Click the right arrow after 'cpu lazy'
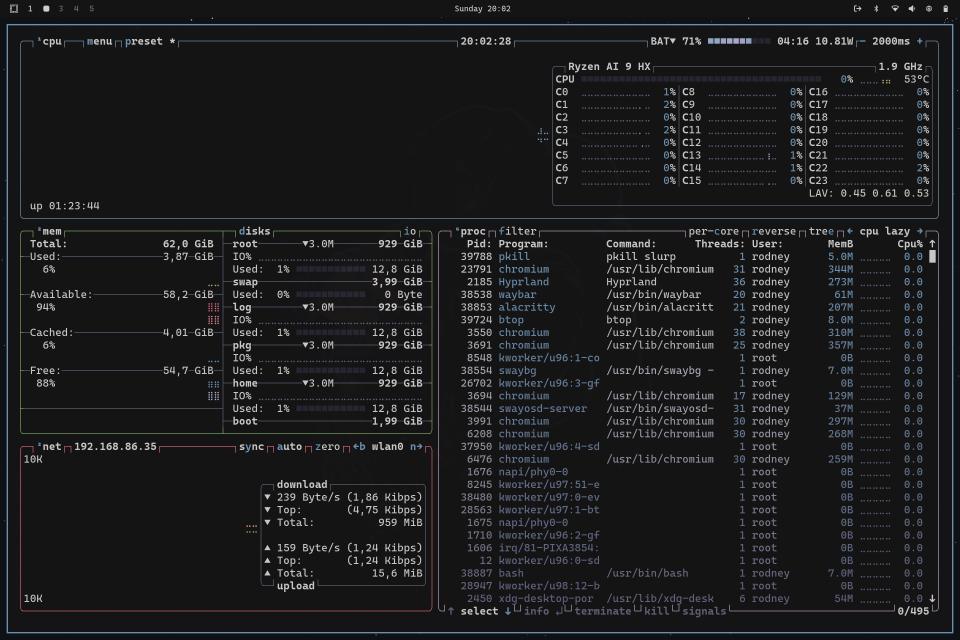The height and width of the screenshot is (640, 960). coord(920,231)
